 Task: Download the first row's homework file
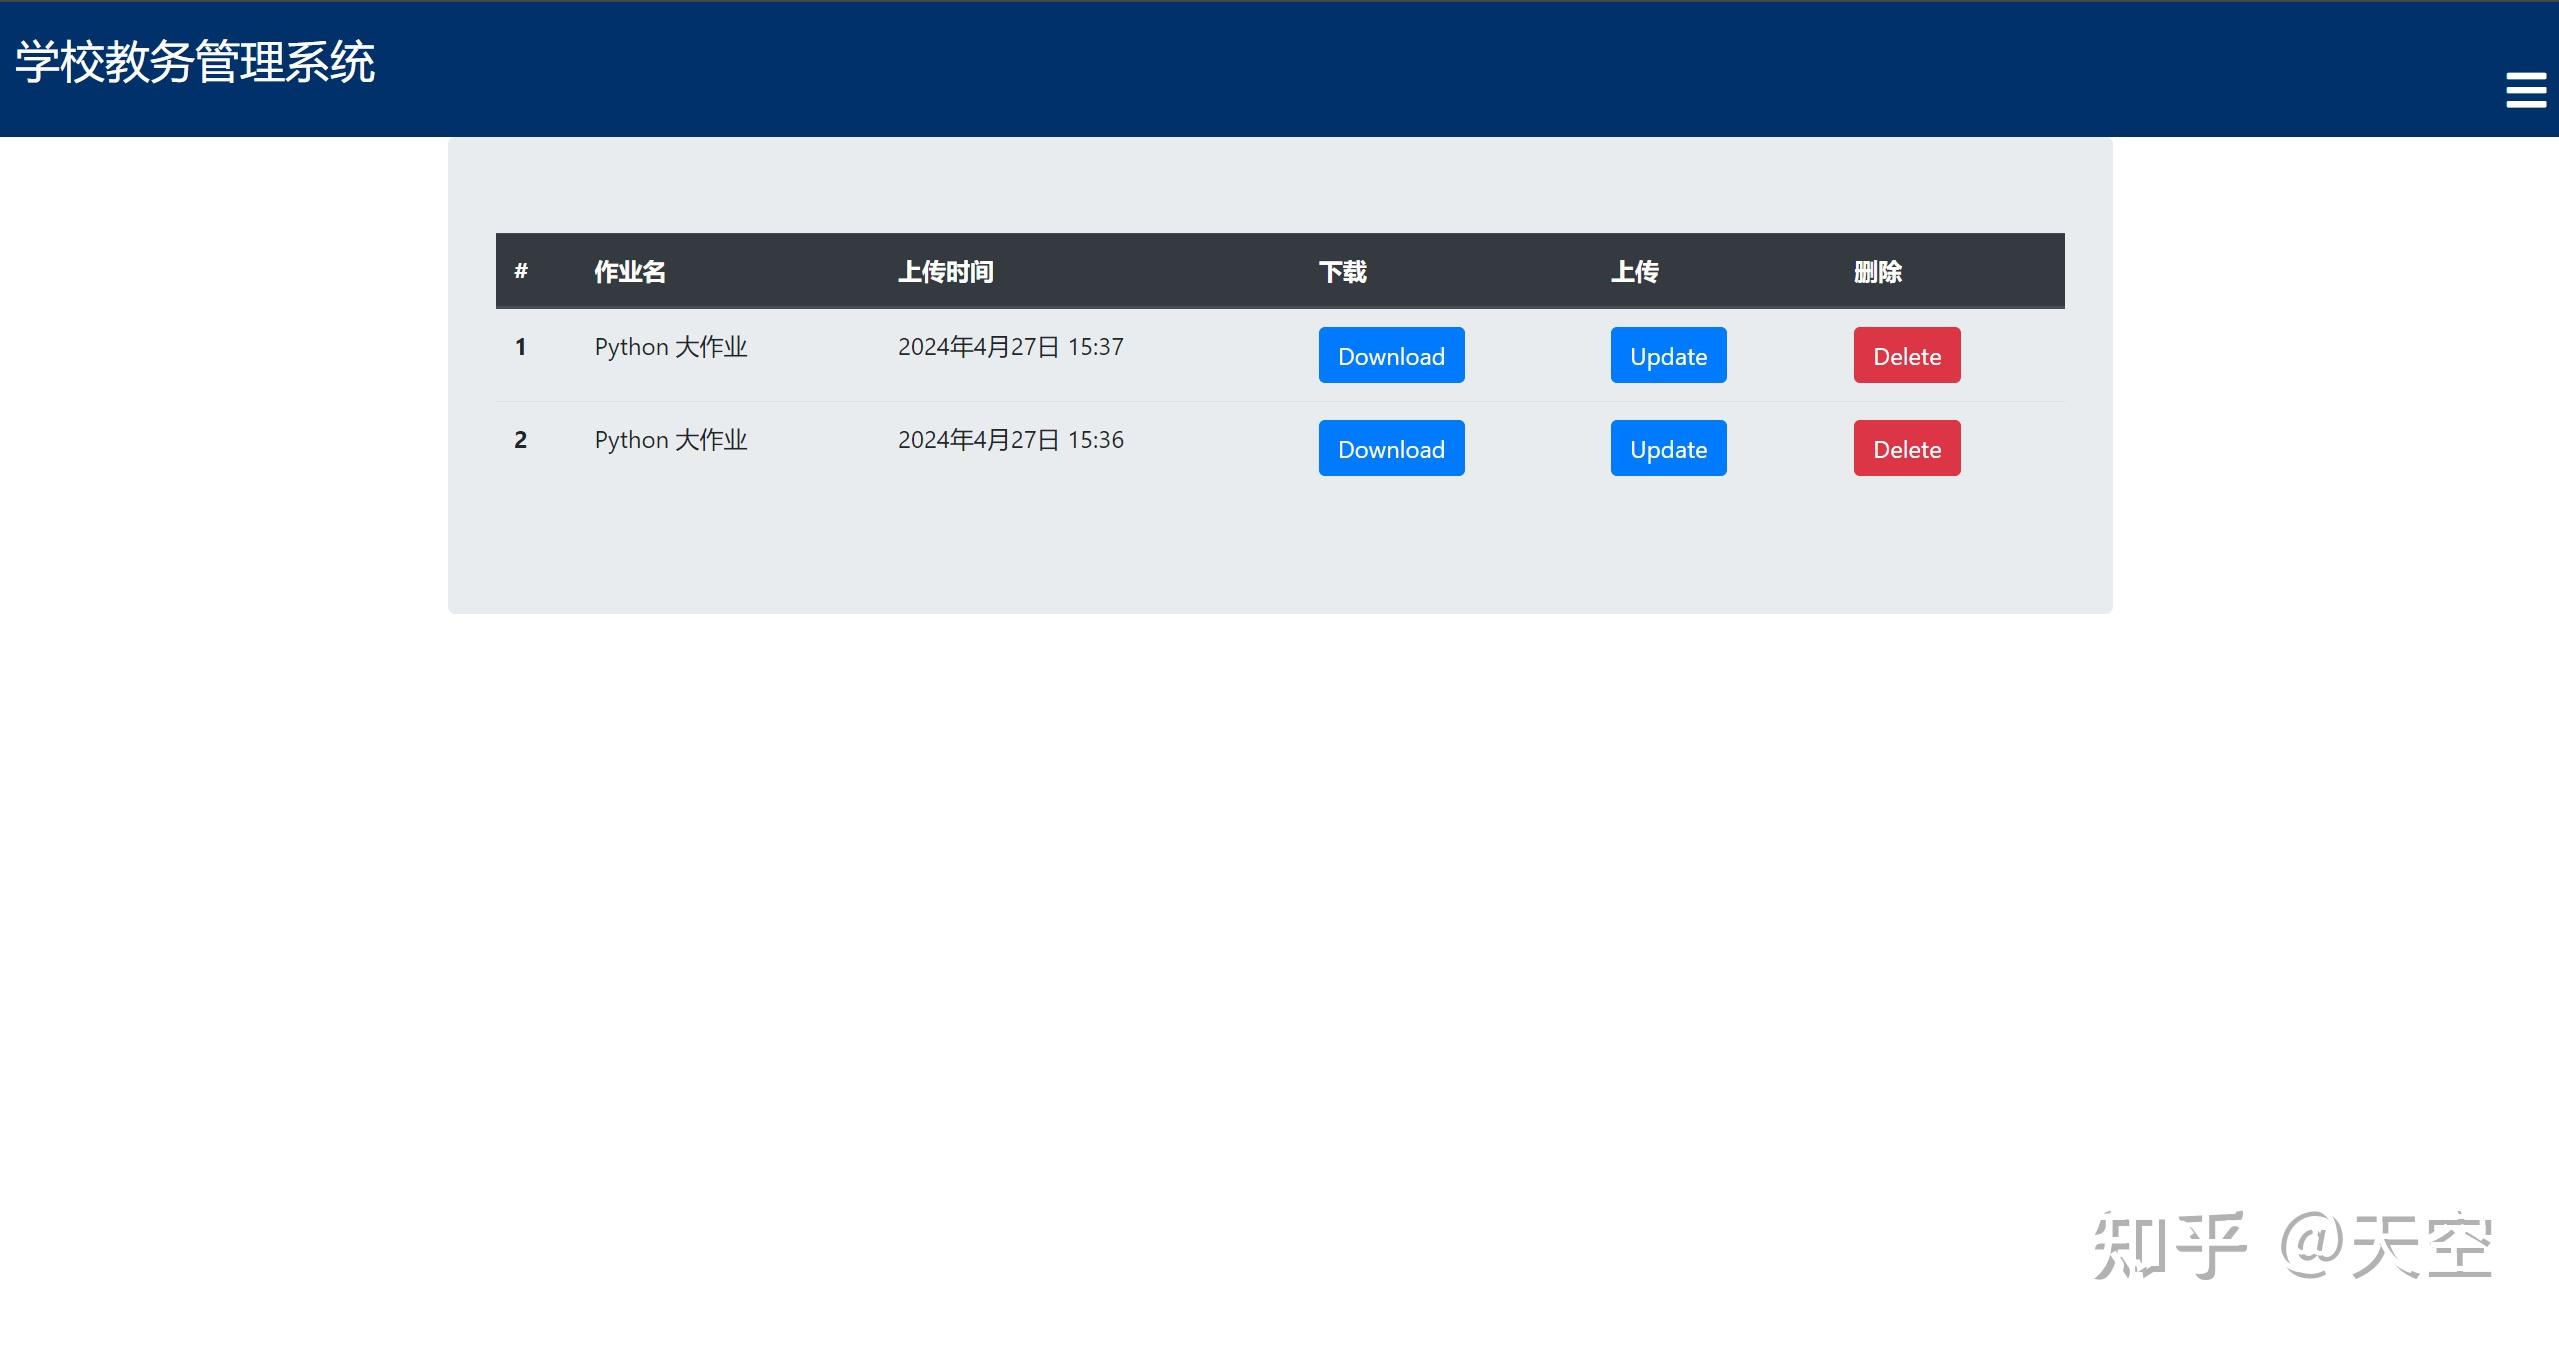pyautogui.click(x=1390, y=355)
